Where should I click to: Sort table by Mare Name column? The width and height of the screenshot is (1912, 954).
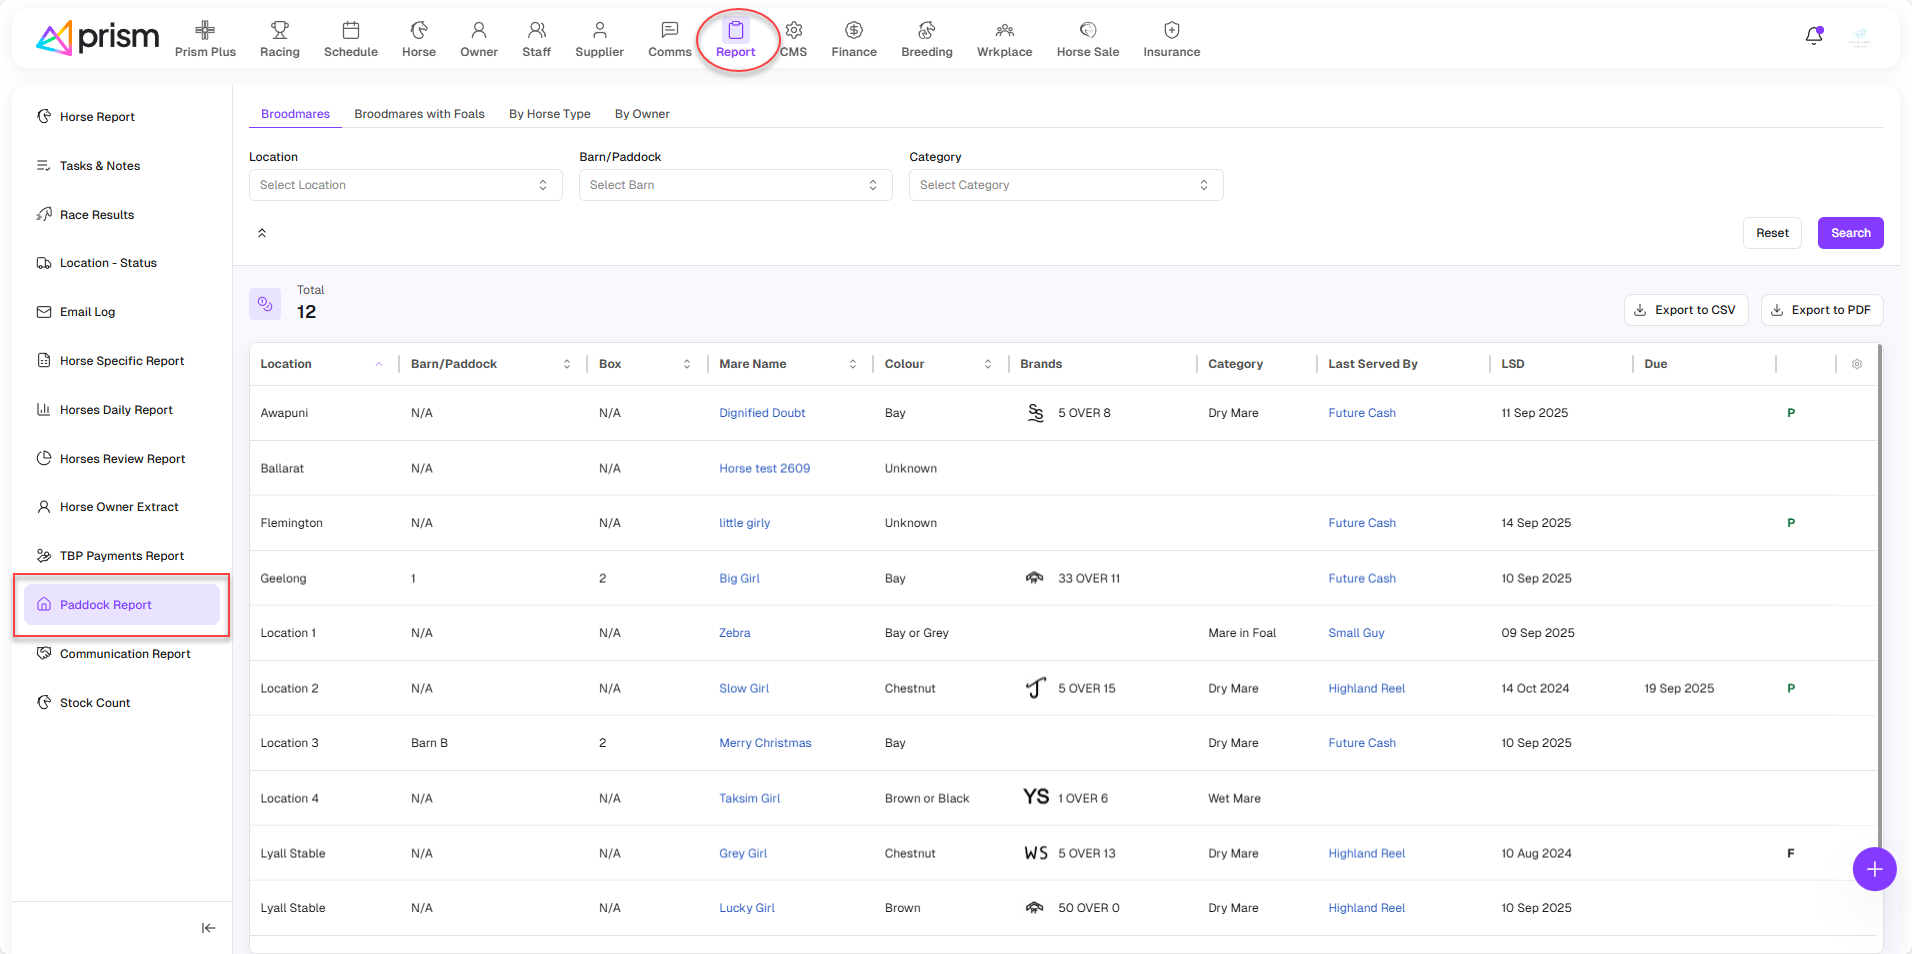[853, 364]
